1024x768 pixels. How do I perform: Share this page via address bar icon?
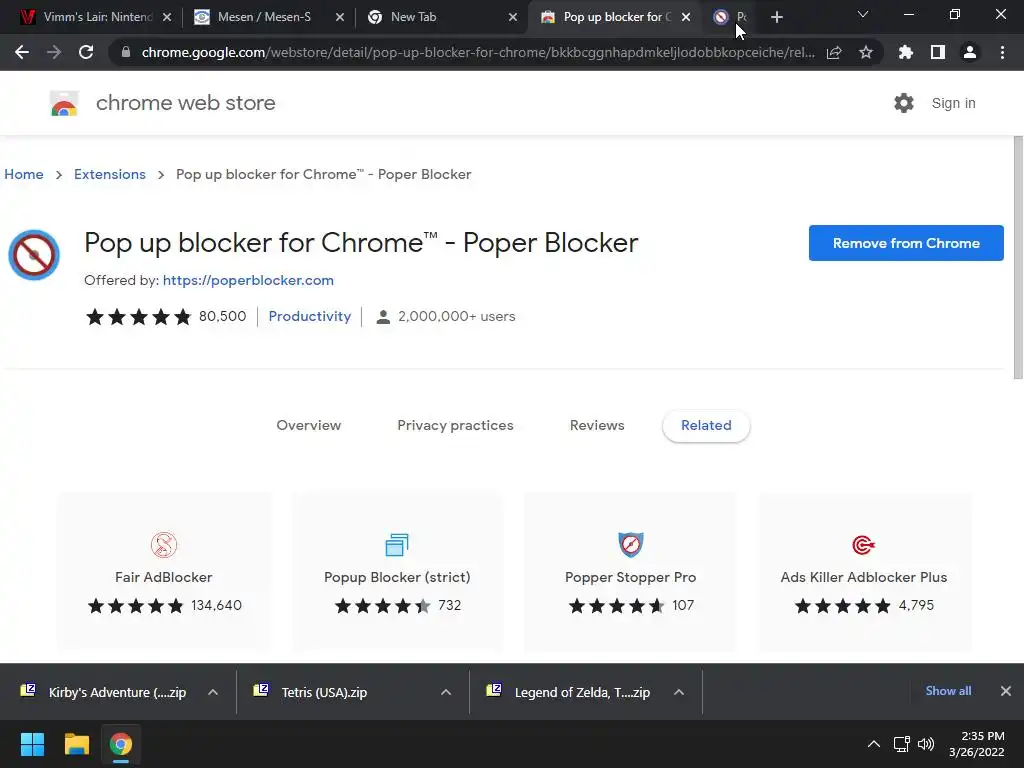pos(834,52)
